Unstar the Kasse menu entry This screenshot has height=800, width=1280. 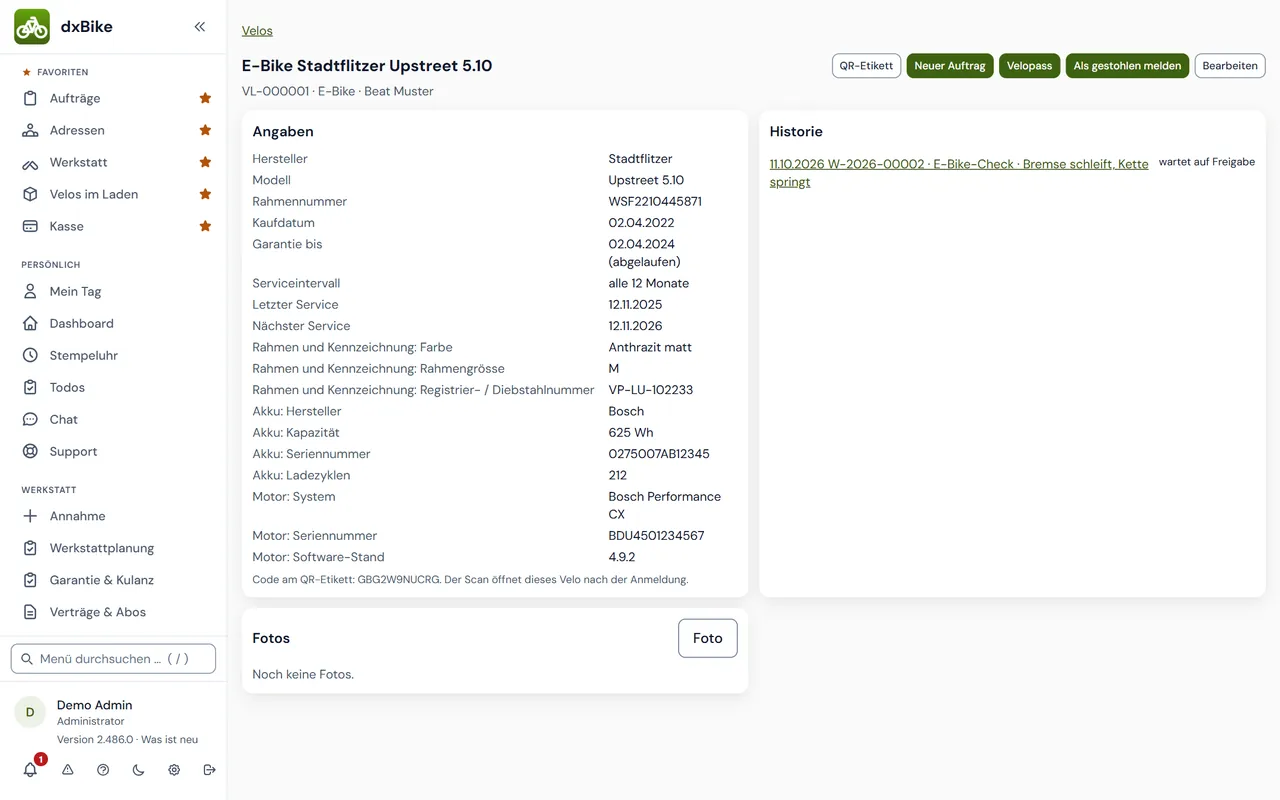pyautogui.click(x=205, y=226)
